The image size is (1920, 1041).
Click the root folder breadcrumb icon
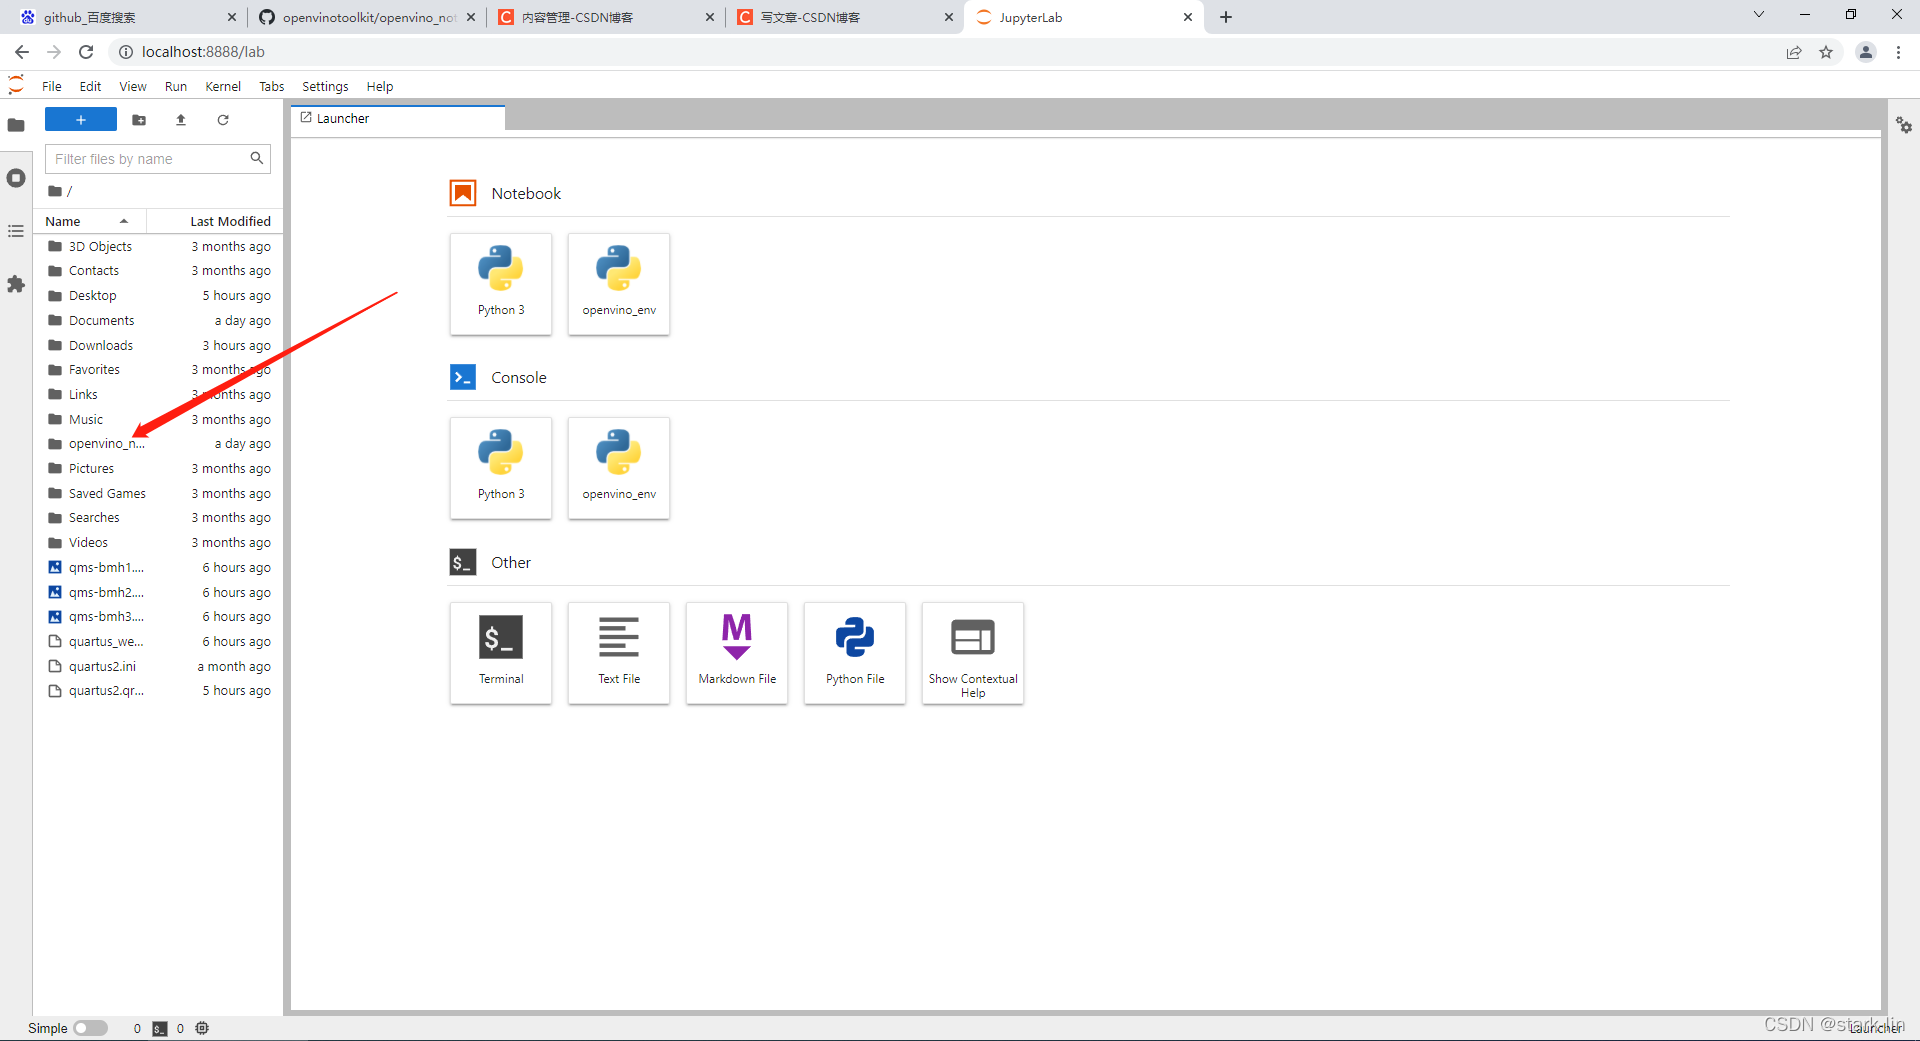click(55, 191)
